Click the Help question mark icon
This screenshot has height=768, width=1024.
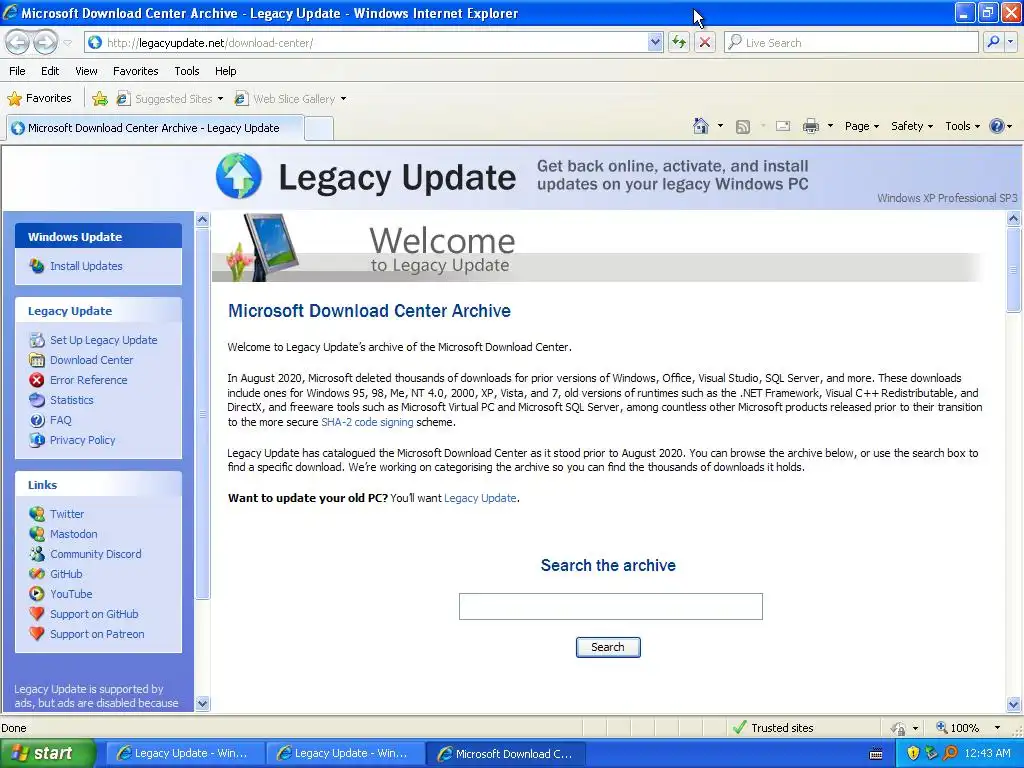pyautogui.click(x=997, y=126)
